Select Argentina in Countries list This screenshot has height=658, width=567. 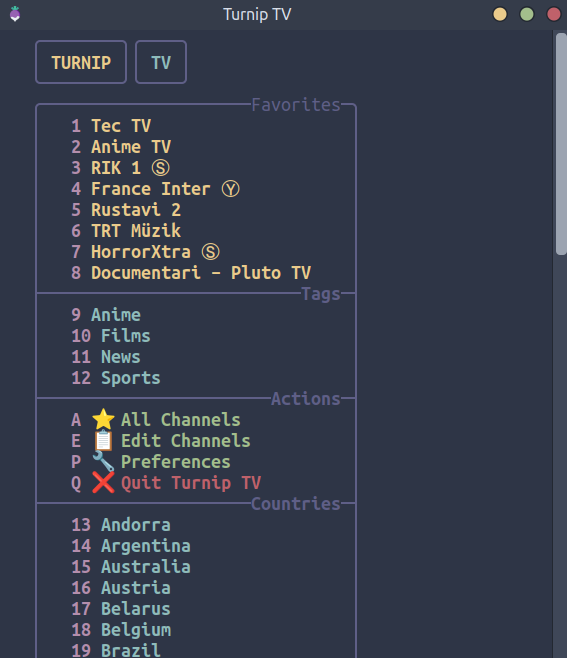tap(146, 546)
